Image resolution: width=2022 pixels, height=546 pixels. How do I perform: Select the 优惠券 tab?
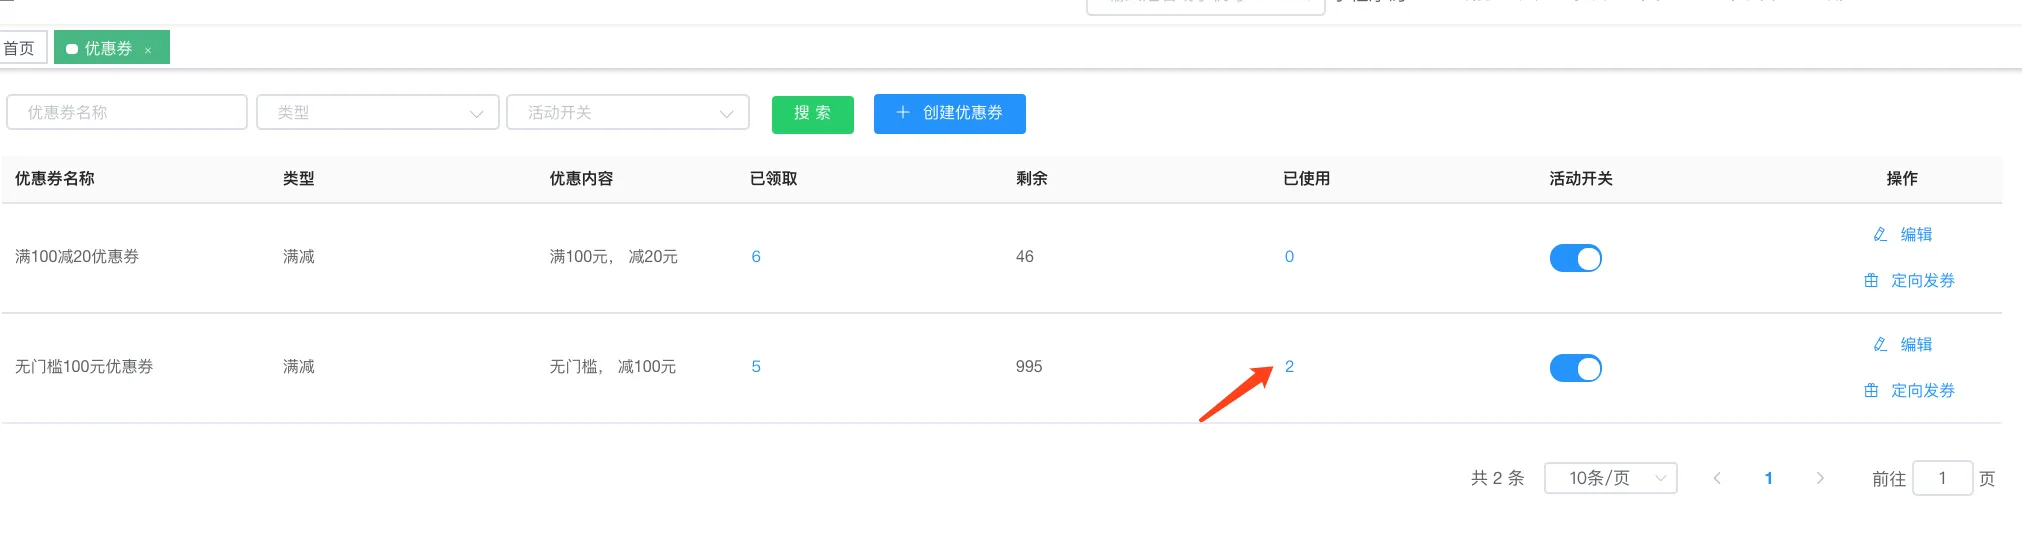tap(107, 48)
